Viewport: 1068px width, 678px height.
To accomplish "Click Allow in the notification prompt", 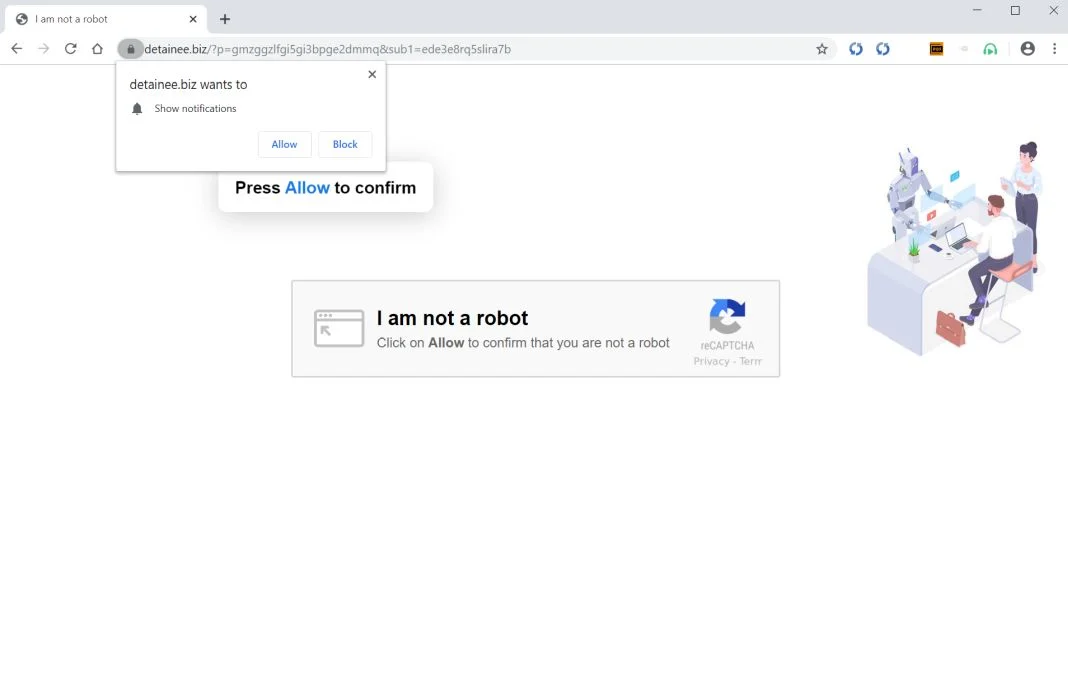I will click(285, 144).
